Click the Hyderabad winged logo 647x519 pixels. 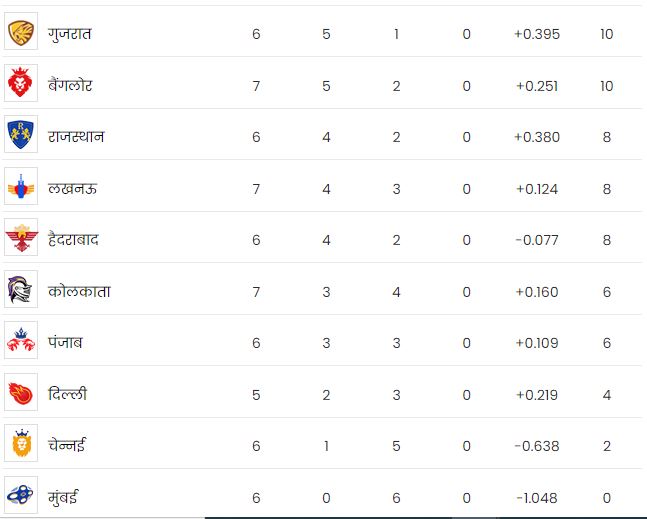click(21, 240)
